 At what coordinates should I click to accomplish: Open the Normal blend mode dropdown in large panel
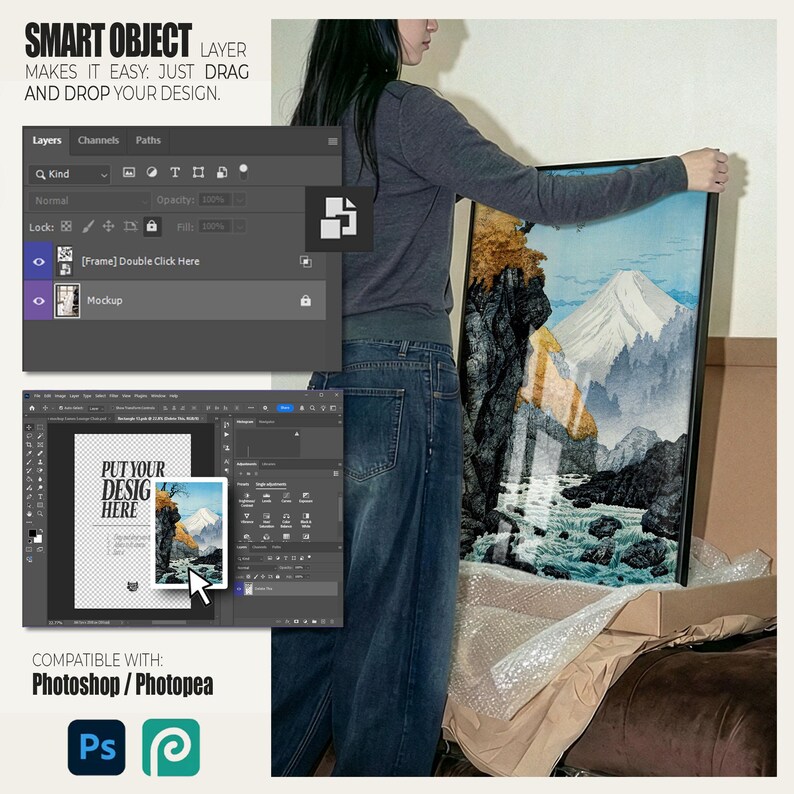pos(89,201)
